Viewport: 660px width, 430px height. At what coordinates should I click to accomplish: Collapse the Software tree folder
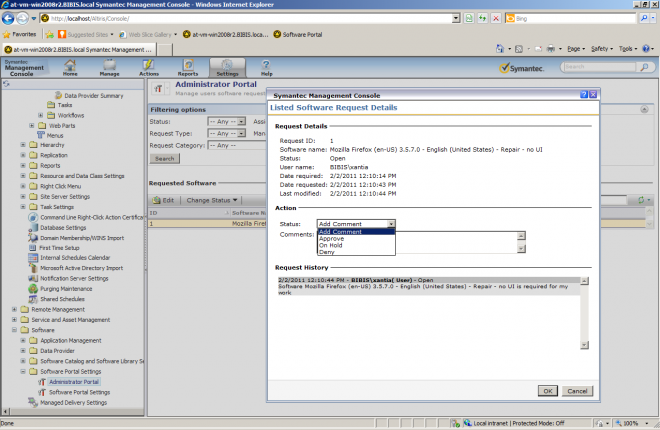(x=14, y=330)
